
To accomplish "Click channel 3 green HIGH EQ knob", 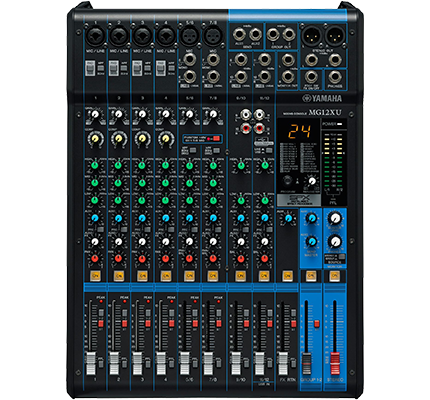I will pos(142,165).
